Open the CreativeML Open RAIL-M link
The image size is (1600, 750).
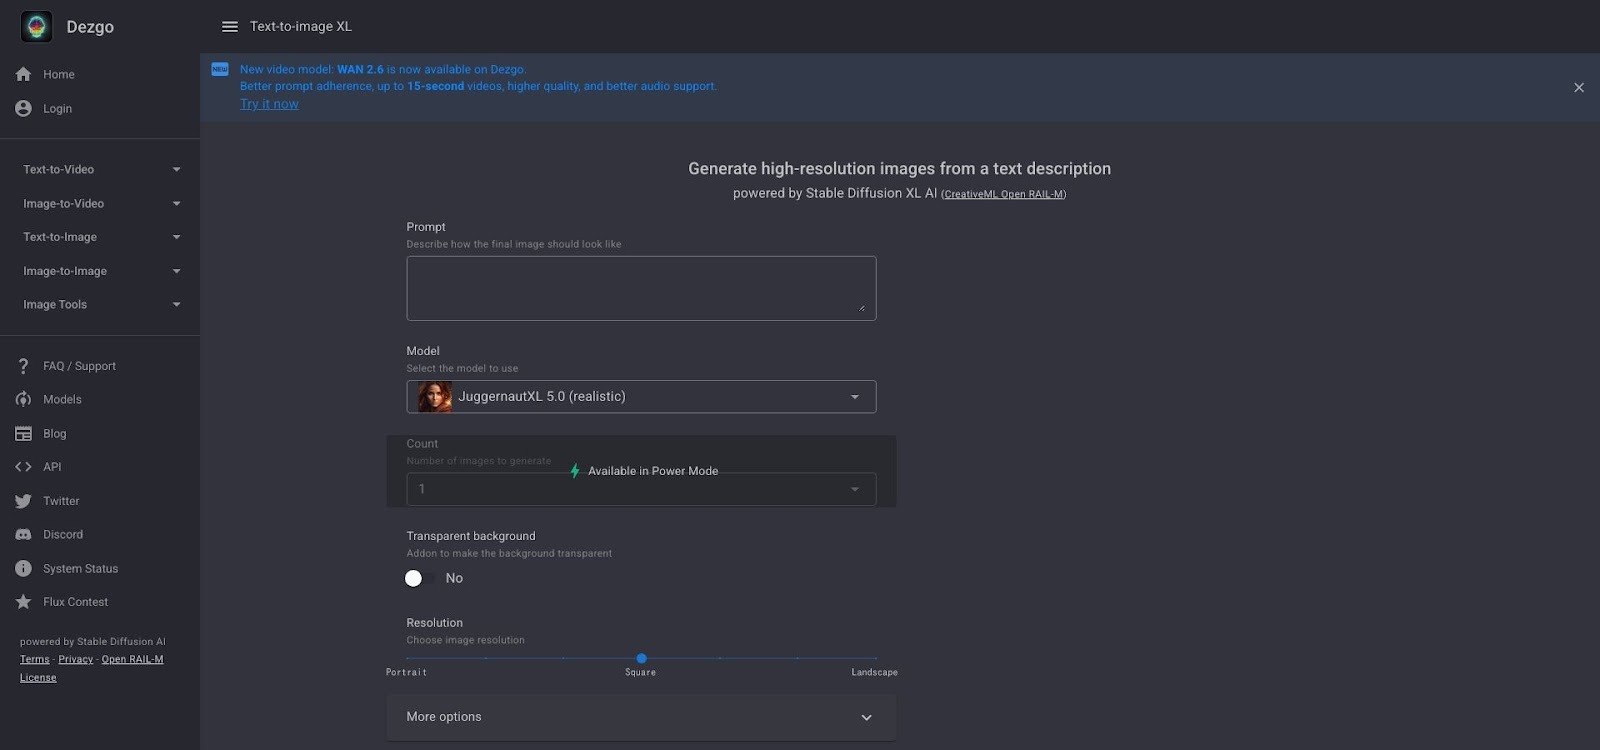point(1003,194)
